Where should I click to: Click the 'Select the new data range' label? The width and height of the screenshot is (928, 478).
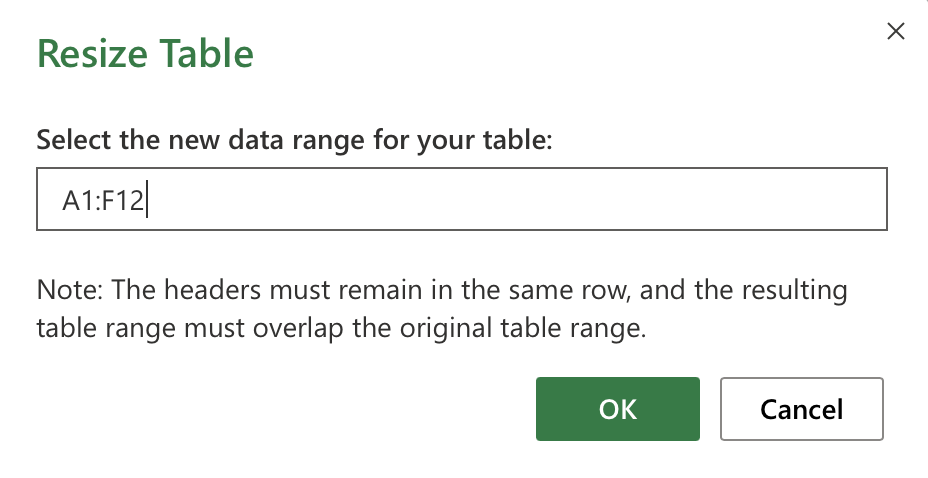pyautogui.click(x=294, y=138)
